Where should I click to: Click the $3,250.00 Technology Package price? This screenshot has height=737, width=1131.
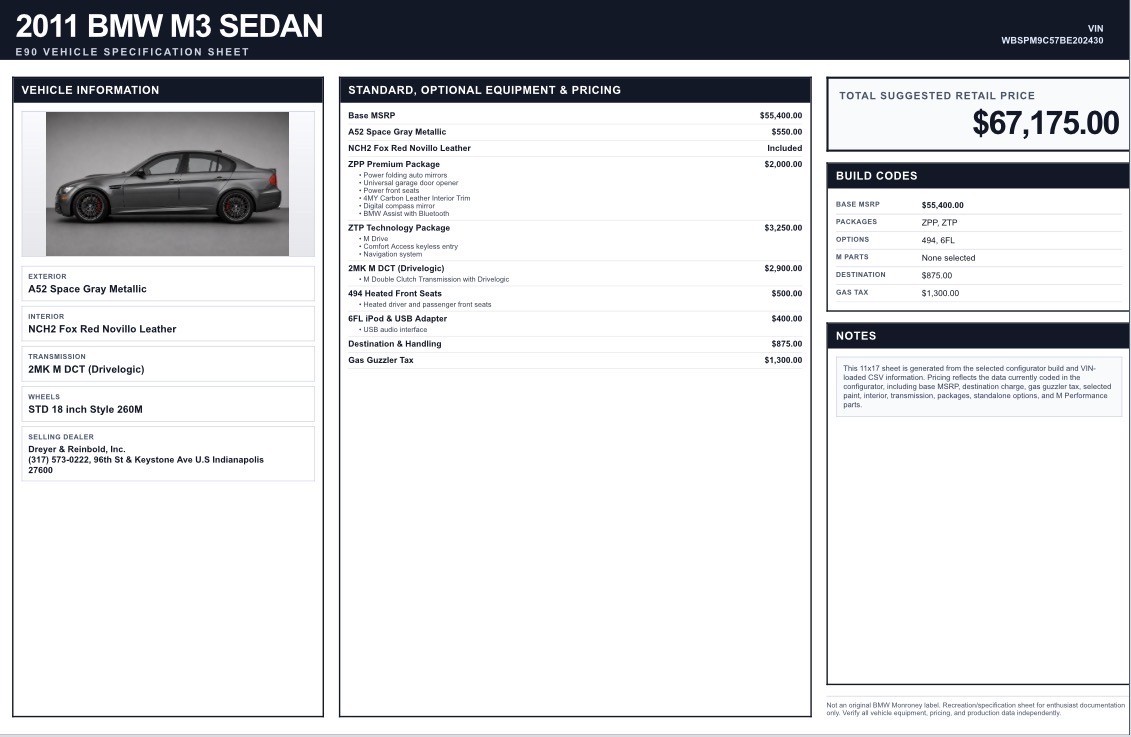pos(783,228)
